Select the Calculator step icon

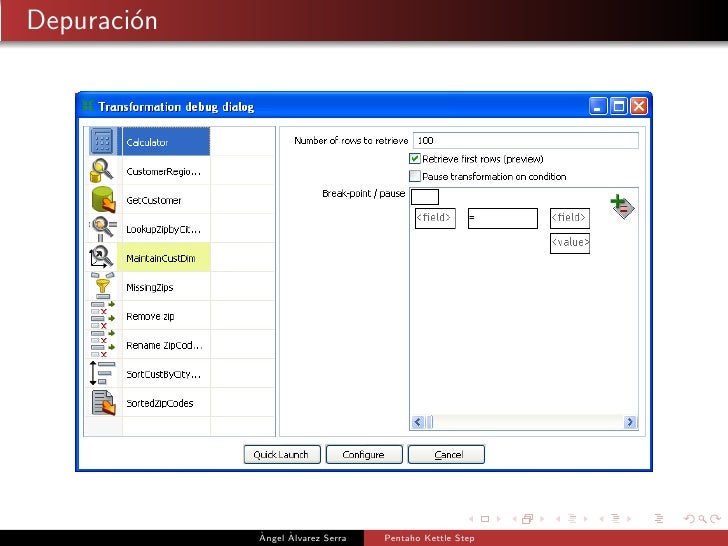point(102,141)
